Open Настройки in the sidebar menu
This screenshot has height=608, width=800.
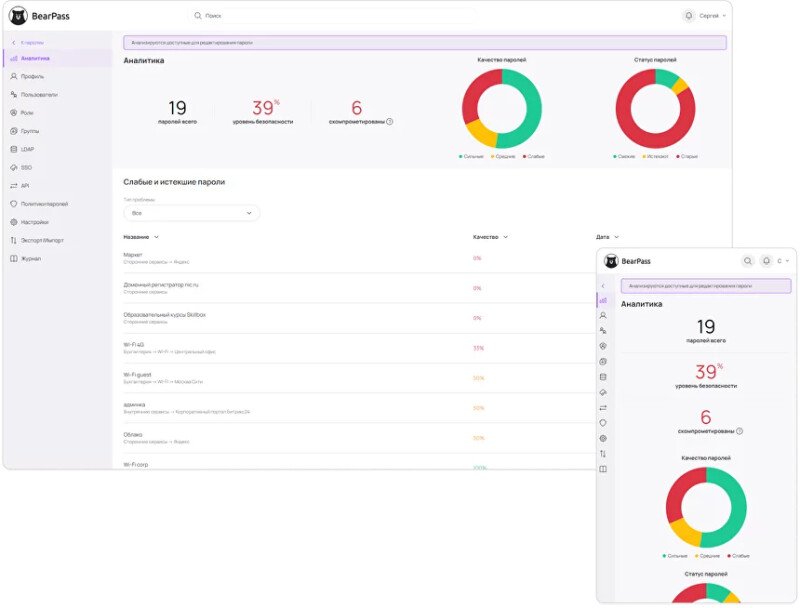(x=34, y=222)
